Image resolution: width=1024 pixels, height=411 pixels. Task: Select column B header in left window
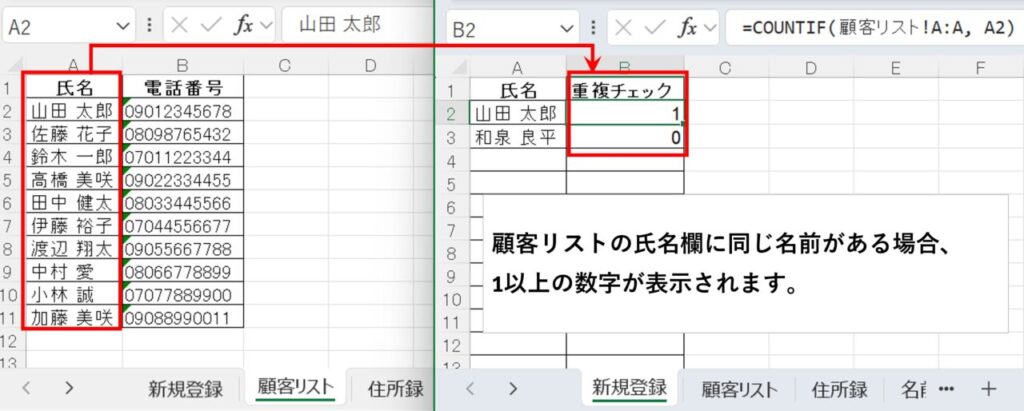(182, 65)
